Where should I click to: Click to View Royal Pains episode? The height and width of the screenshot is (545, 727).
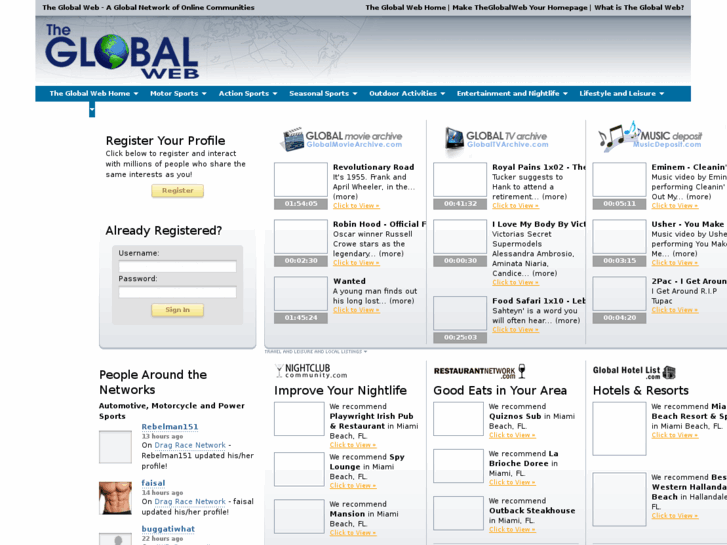tap(516, 205)
